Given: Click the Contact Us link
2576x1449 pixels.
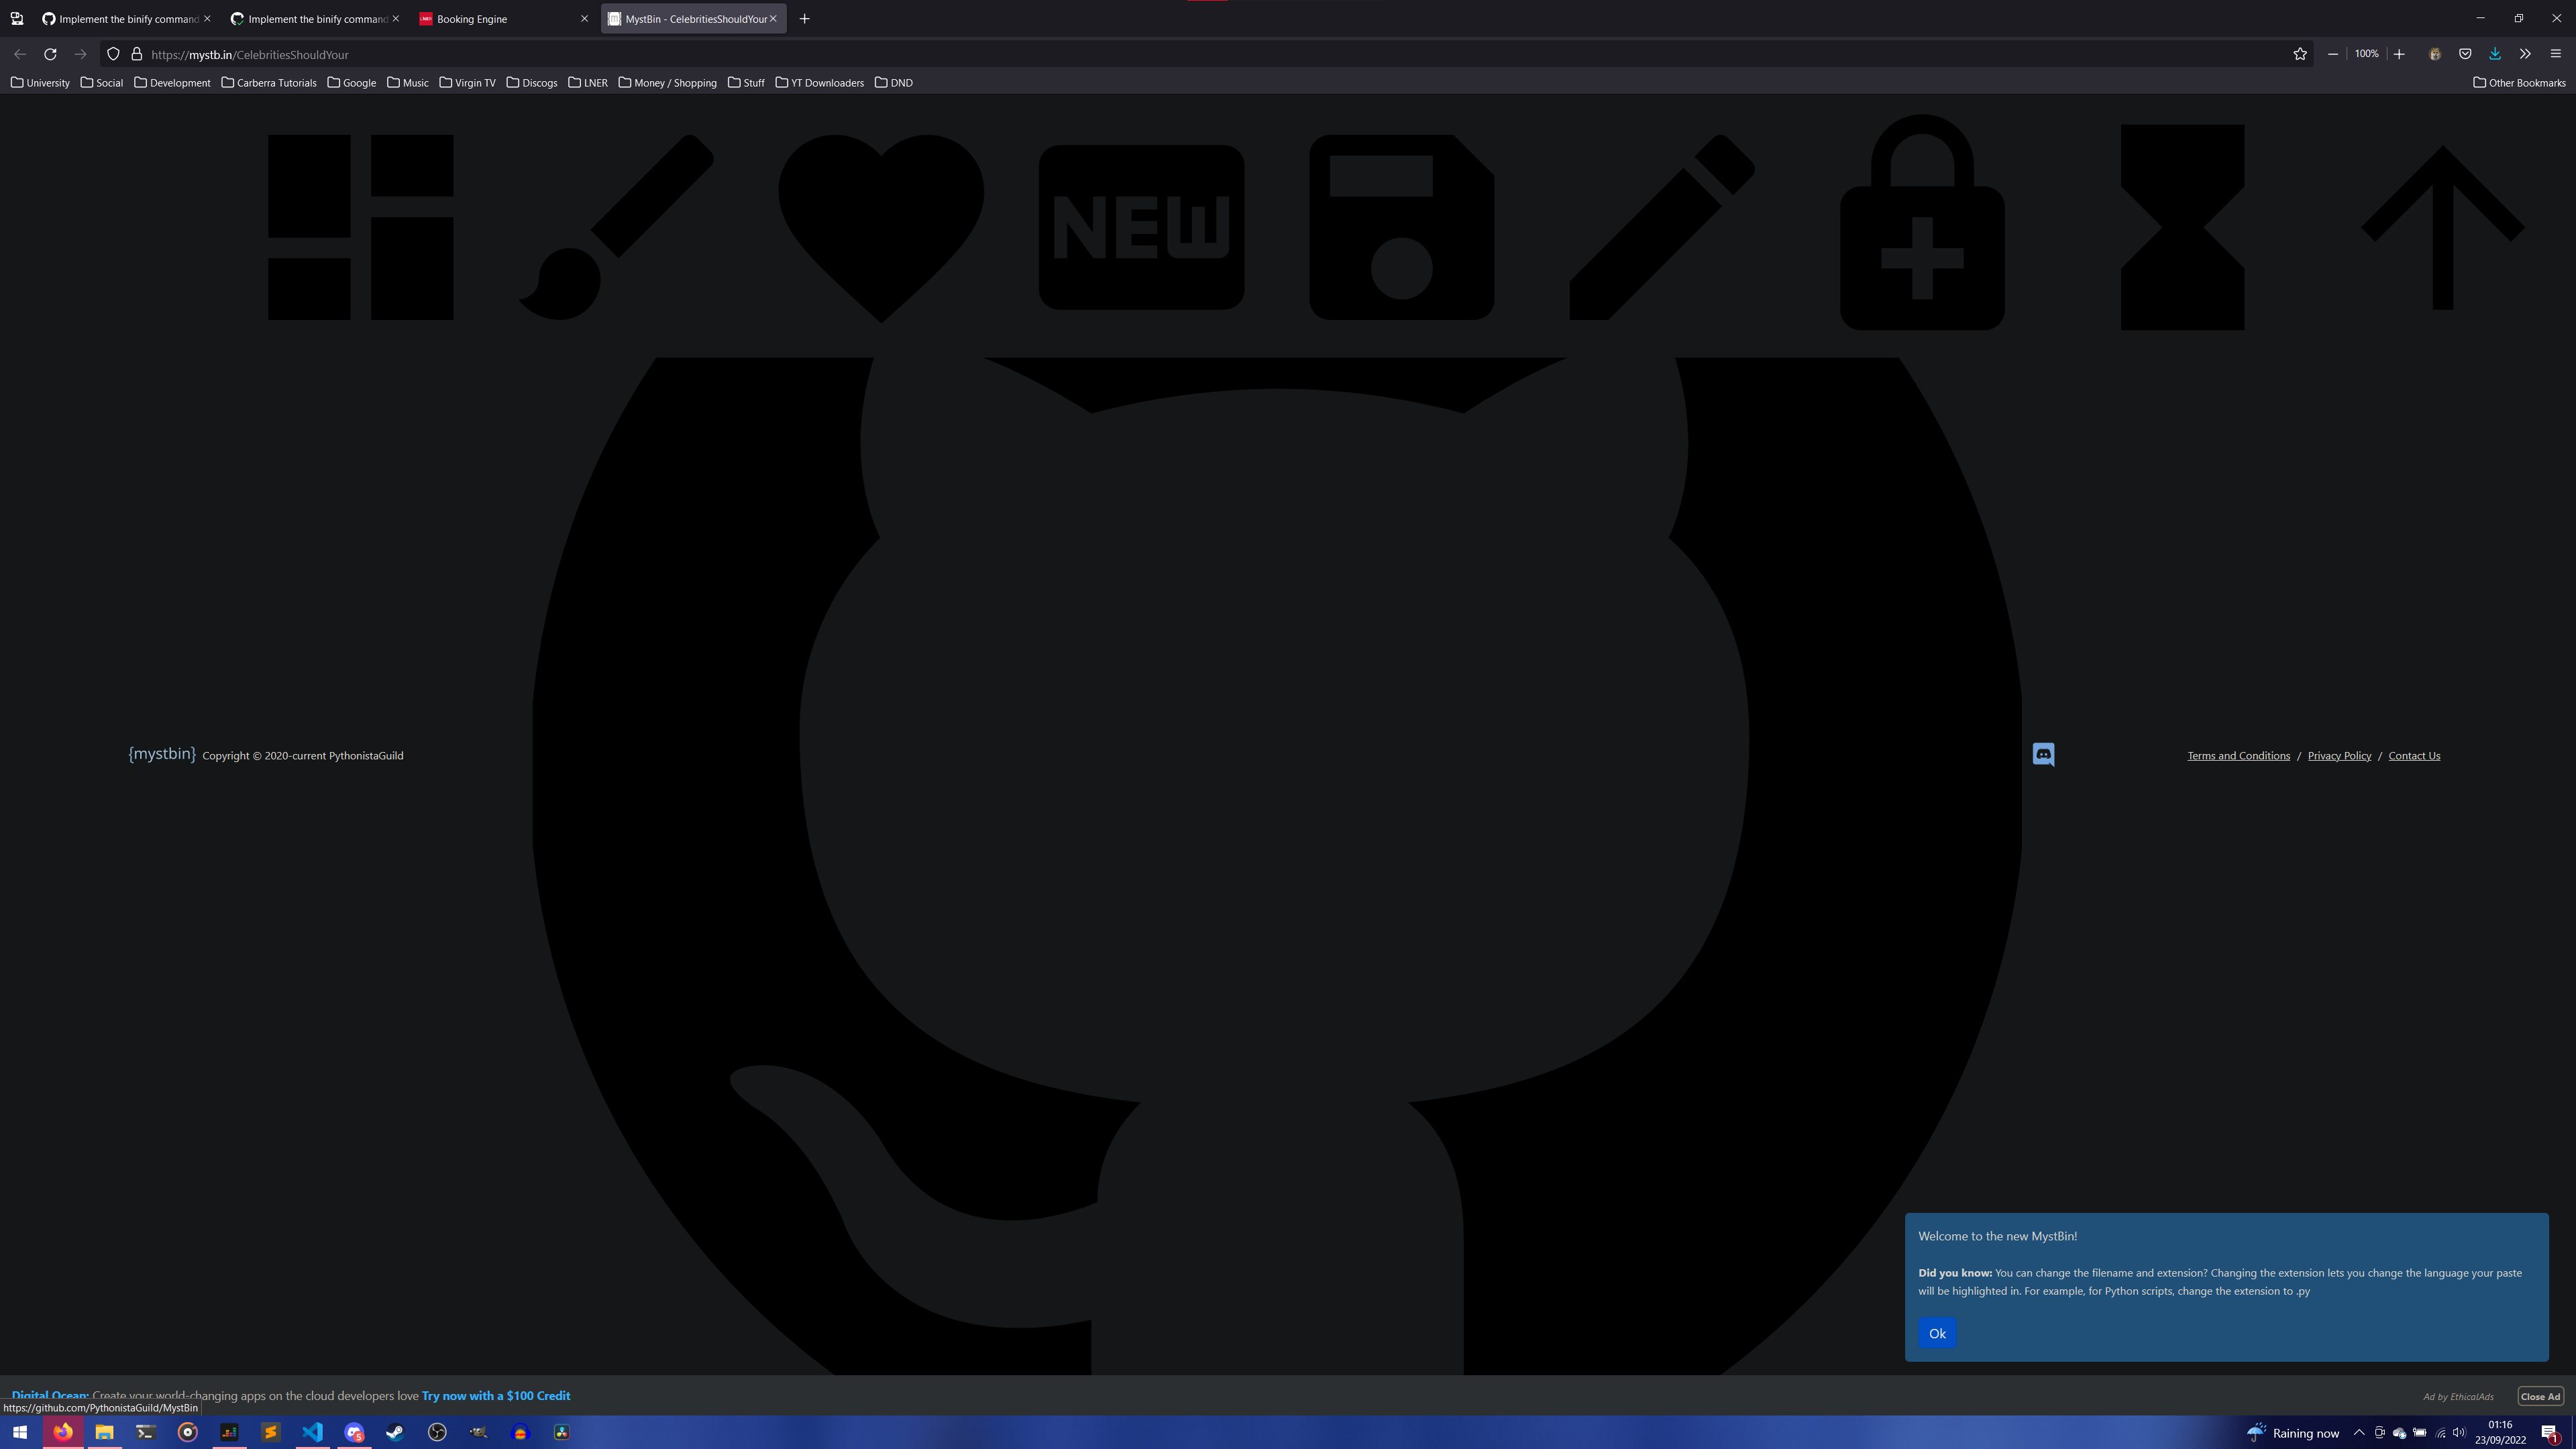Looking at the screenshot, I should (x=2414, y=756).
